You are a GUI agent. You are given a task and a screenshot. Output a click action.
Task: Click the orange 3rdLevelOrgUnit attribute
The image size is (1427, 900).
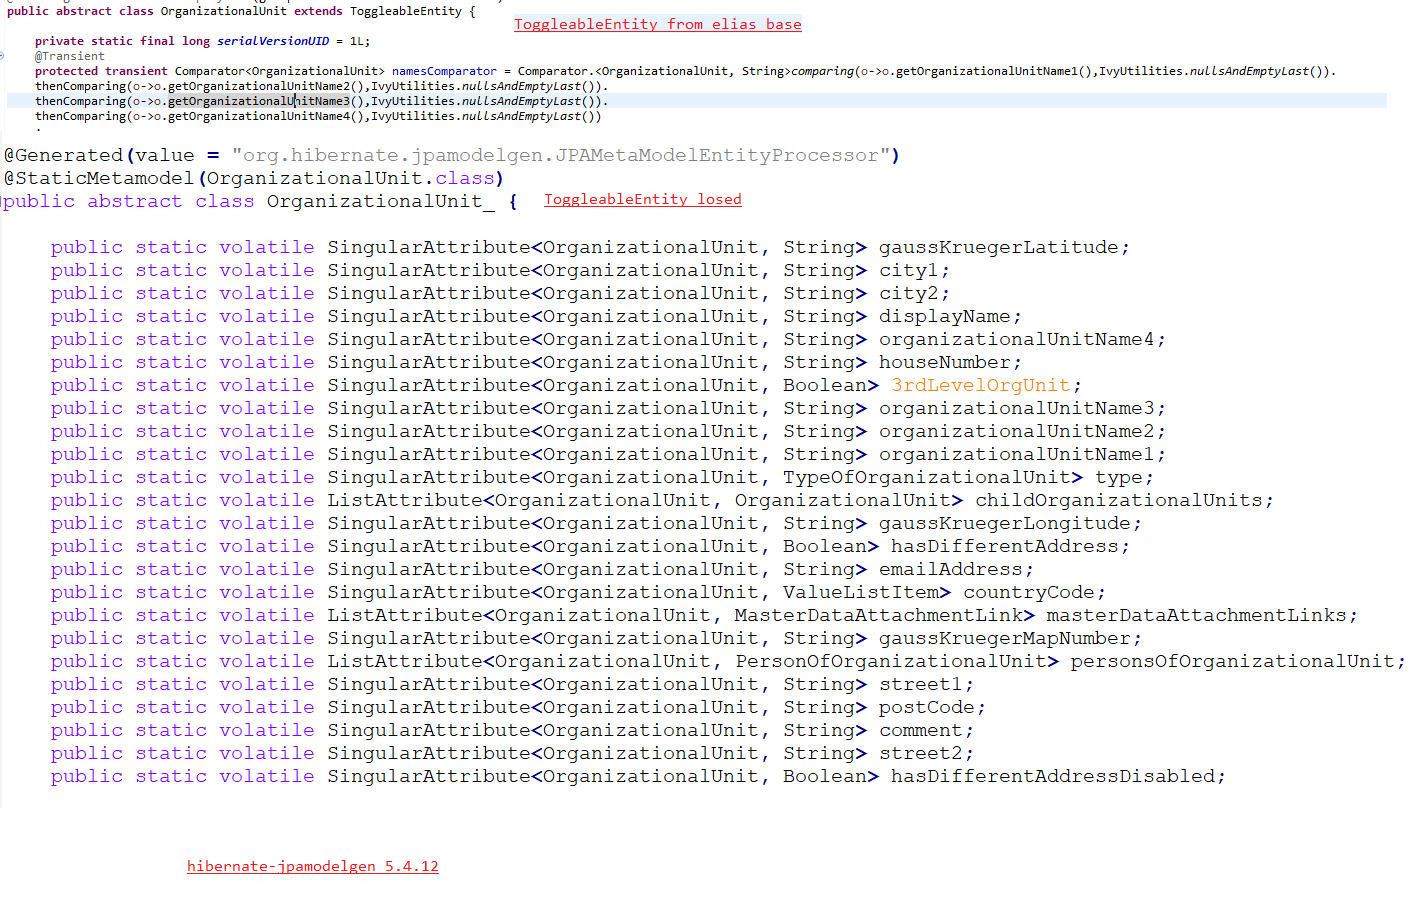click(x=980, y=385)
